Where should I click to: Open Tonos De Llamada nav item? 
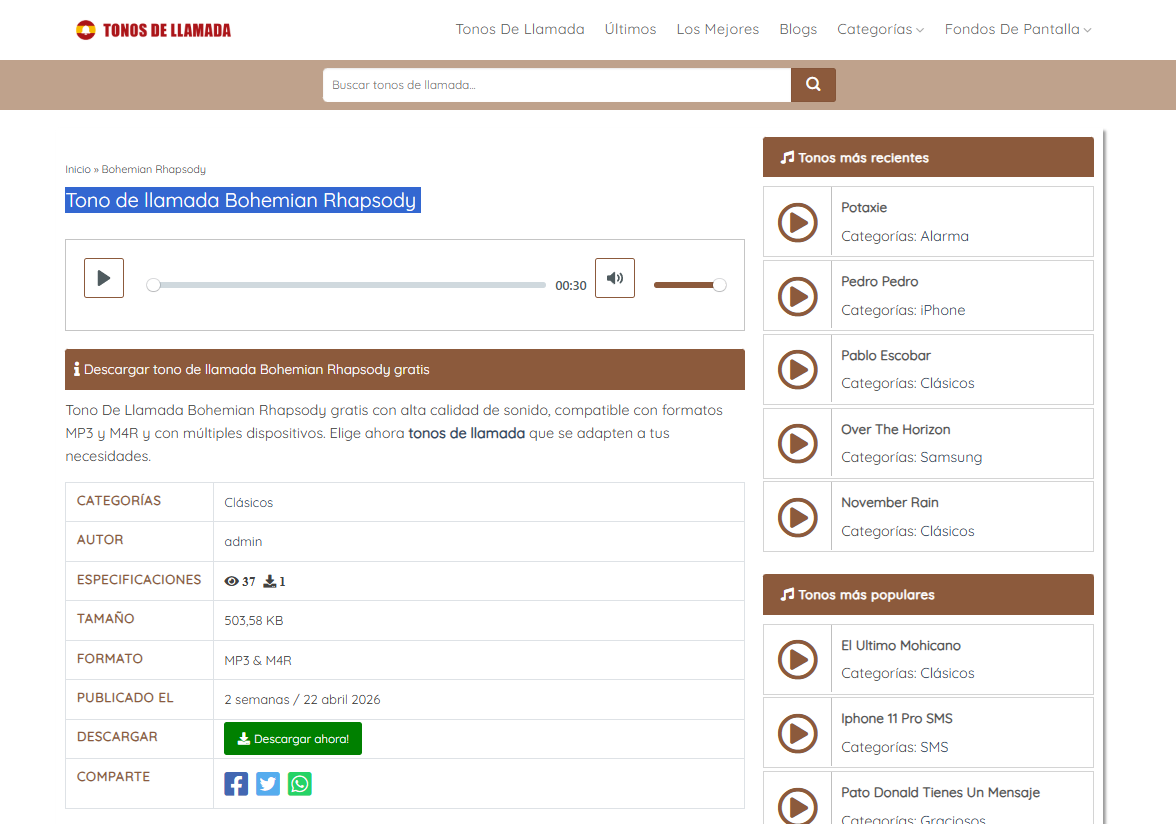coord(520,29)
